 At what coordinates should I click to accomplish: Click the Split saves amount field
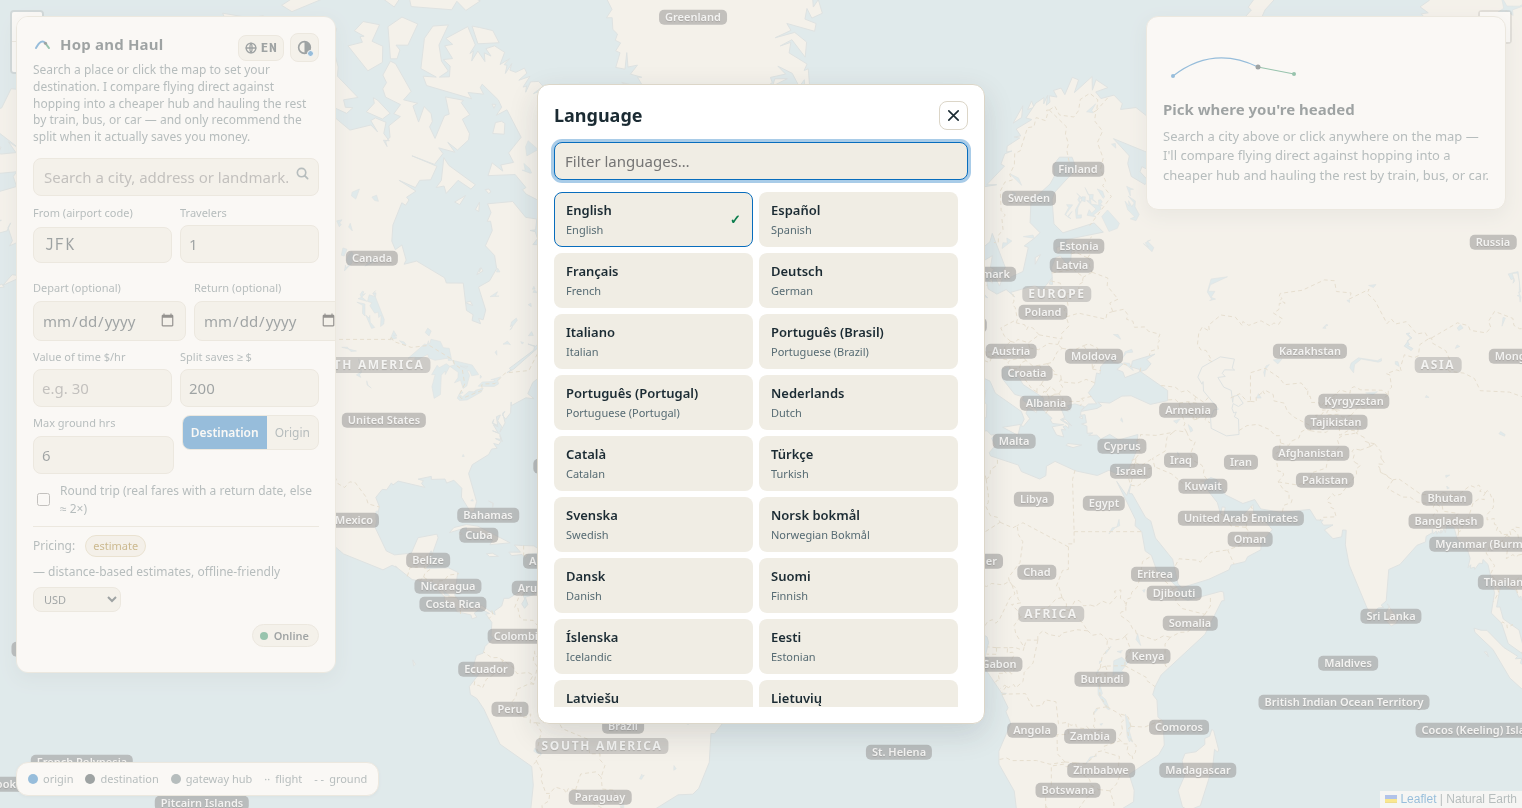[249, 388]
